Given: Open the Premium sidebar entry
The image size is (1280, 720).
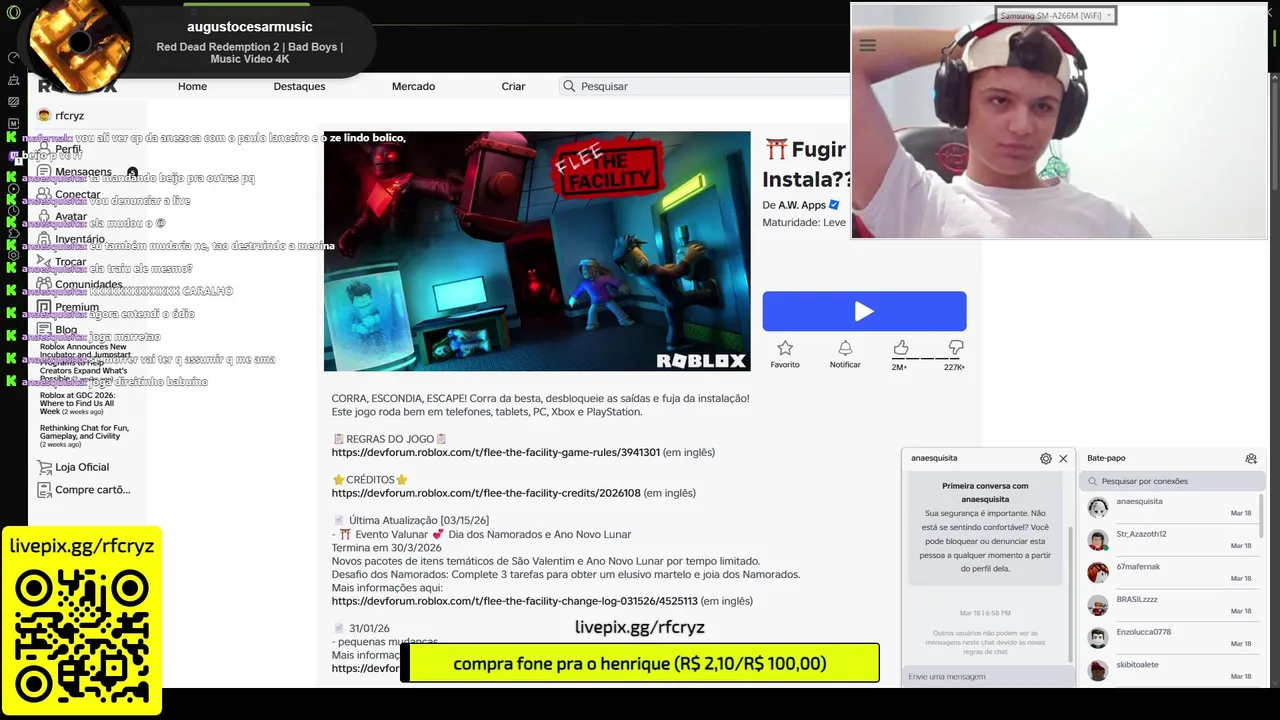Looking at the screenshot, I should point(76,307).
